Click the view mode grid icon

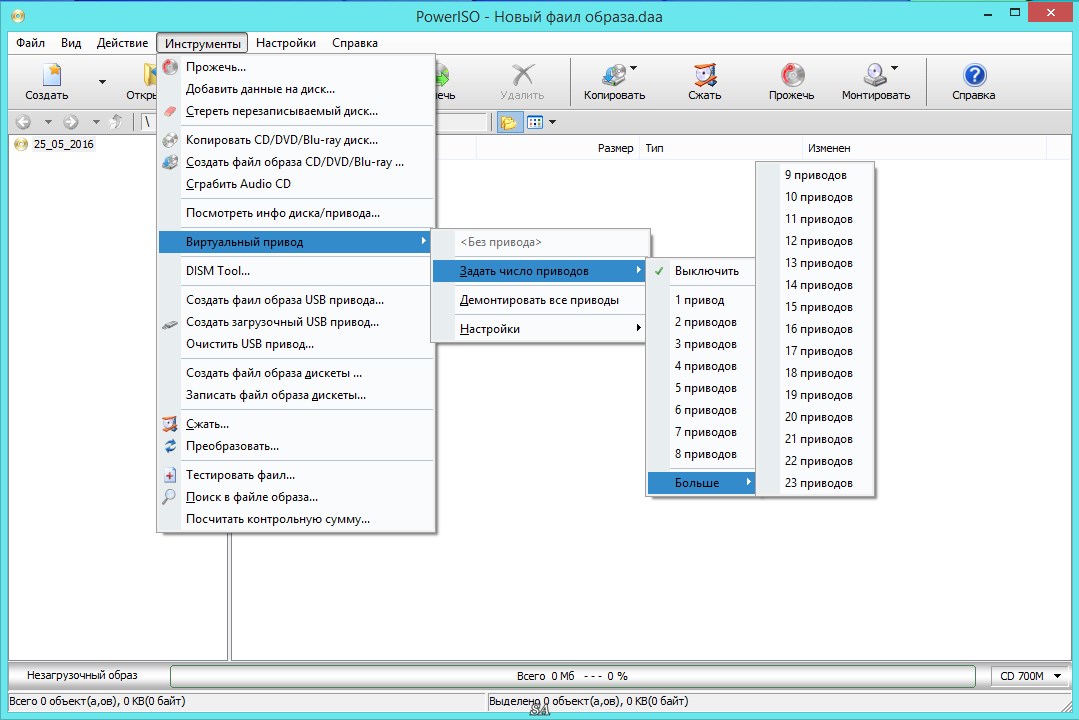coord(535,123)
